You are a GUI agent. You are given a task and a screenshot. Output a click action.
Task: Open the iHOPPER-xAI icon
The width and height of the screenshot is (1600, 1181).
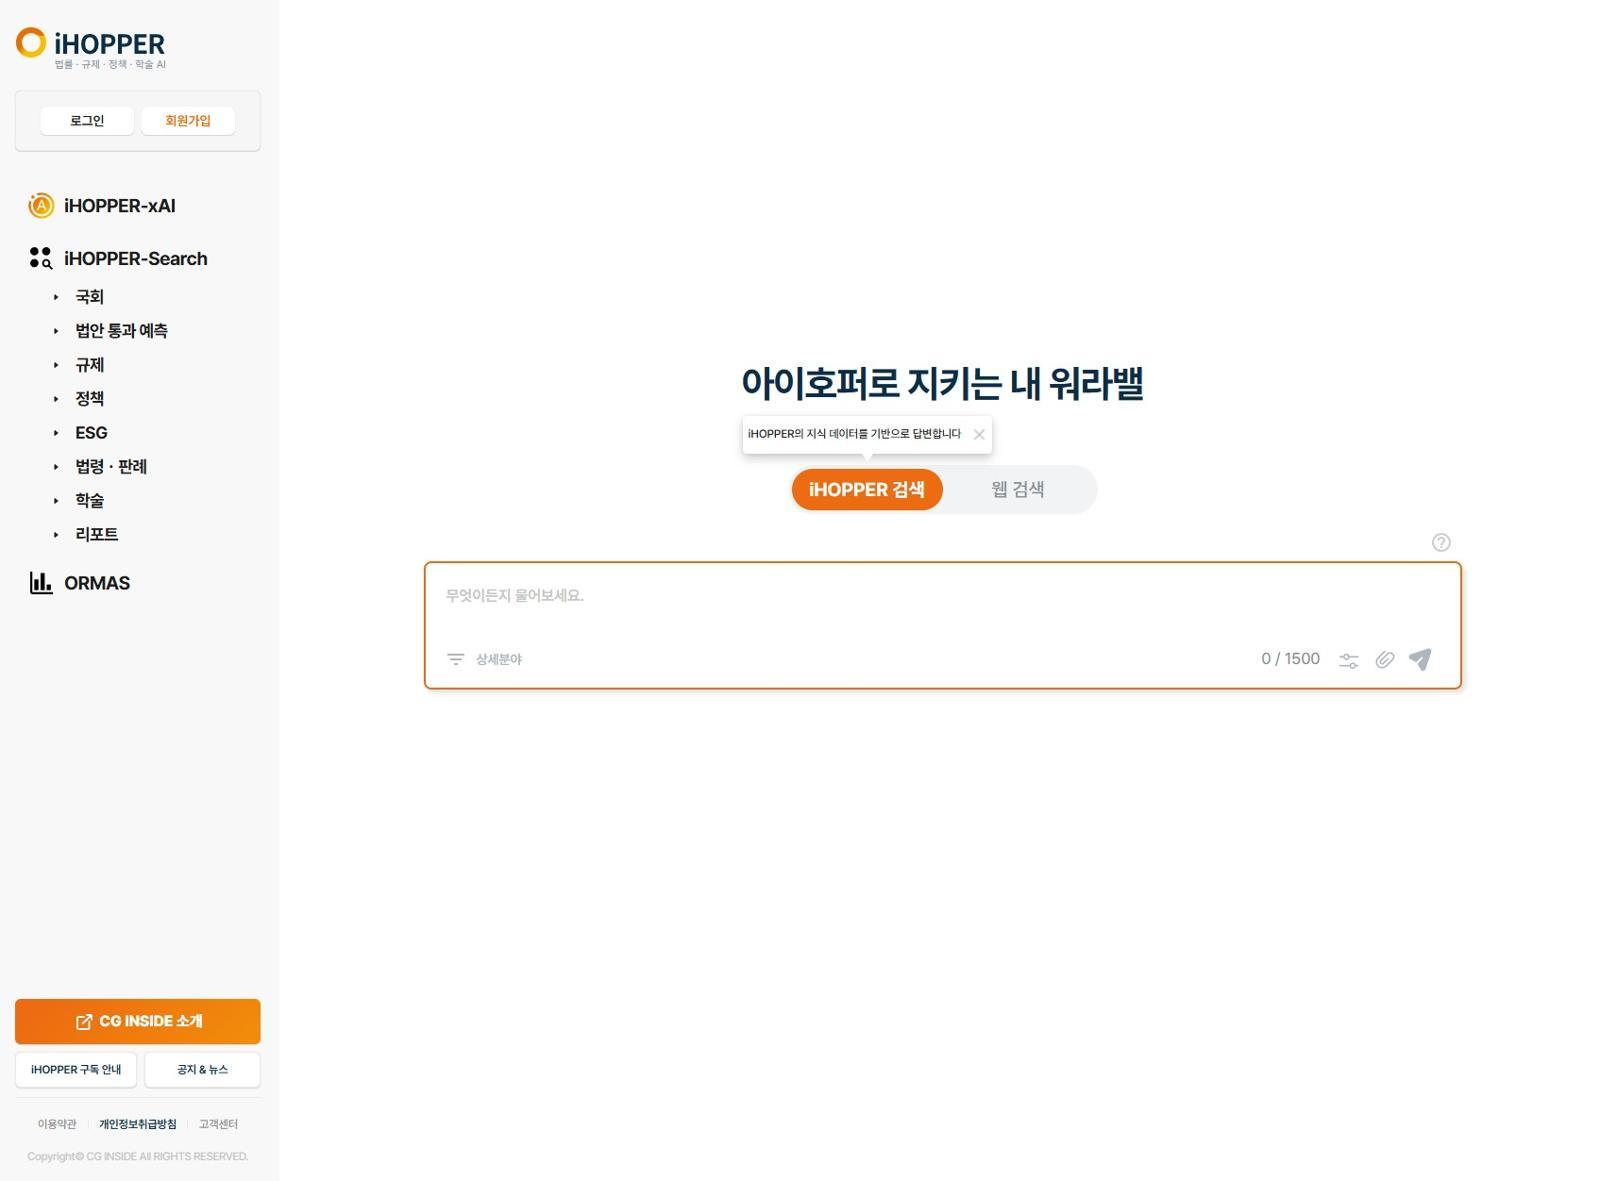coord(41,206)
